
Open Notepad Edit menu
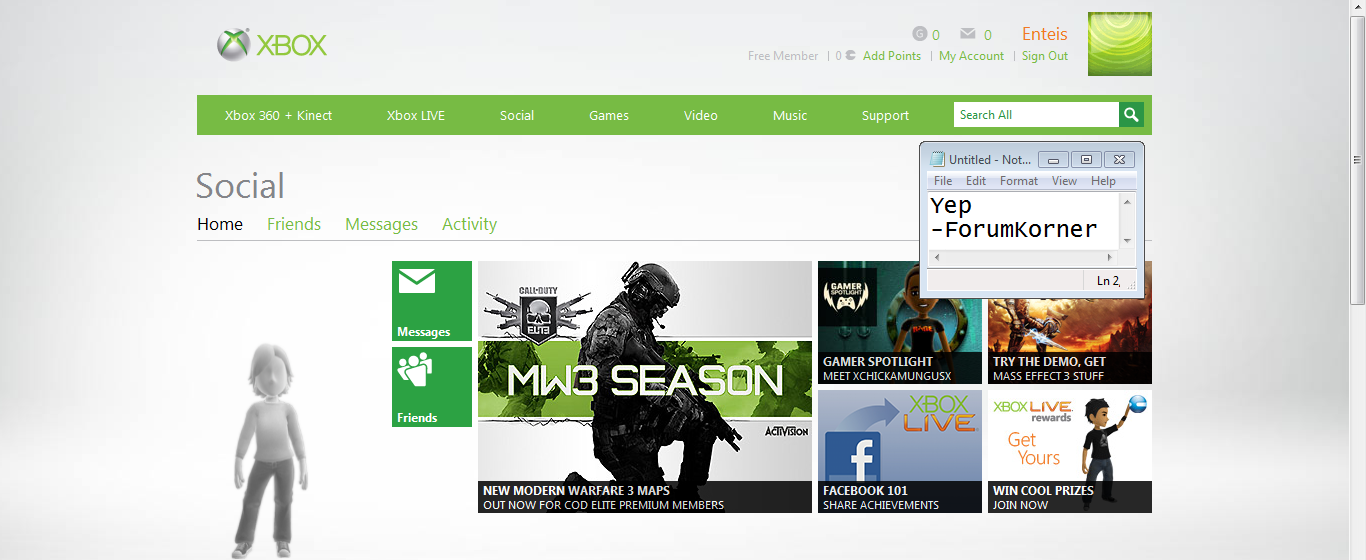click(976, 181)
